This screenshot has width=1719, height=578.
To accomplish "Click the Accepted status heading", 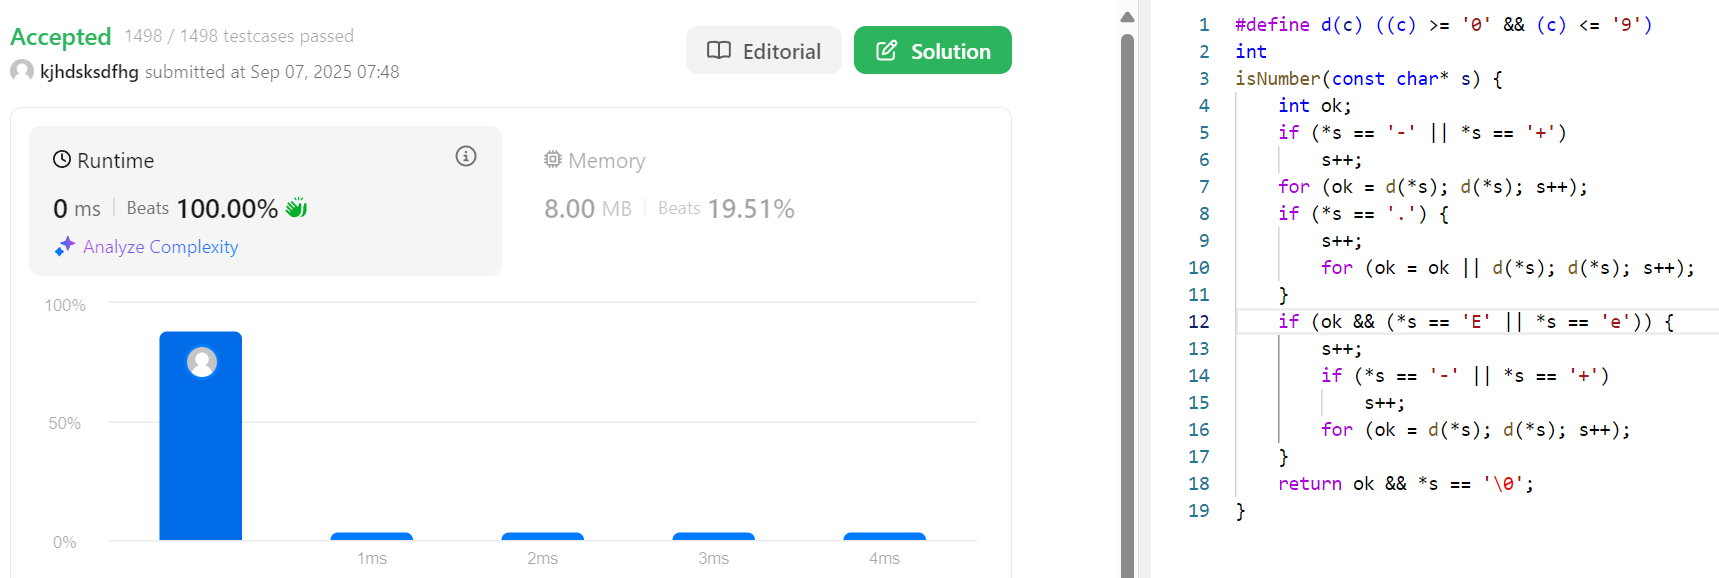I will 60,37.
